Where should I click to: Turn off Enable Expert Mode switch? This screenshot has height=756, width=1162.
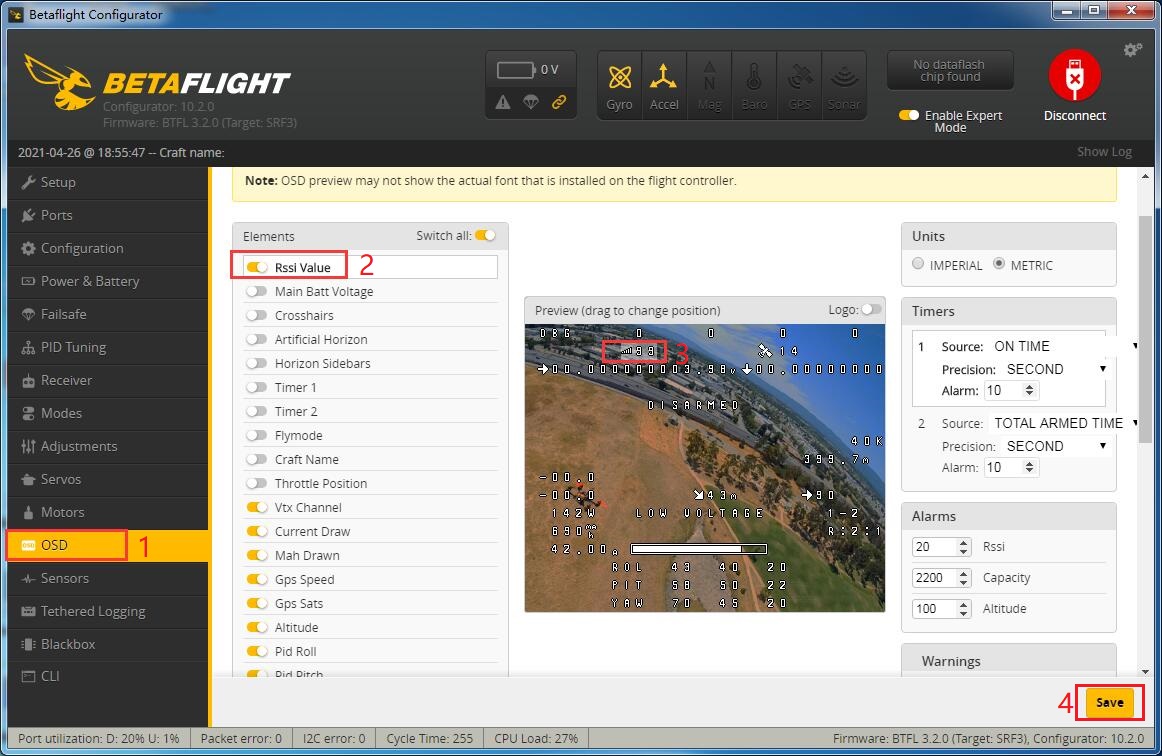(x=908, y=115)
